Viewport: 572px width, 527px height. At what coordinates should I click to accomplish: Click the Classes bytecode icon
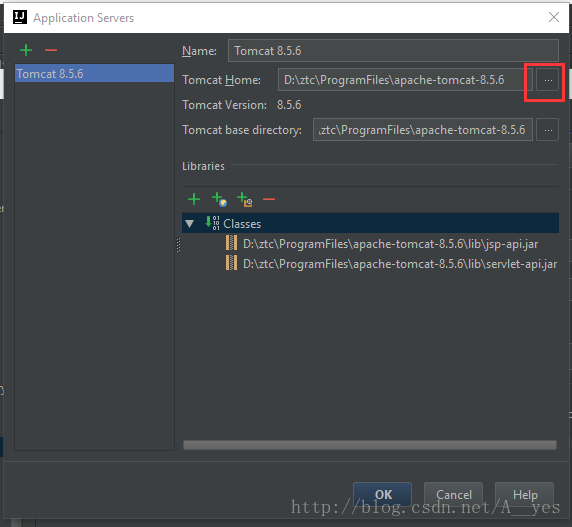point(213,223)
